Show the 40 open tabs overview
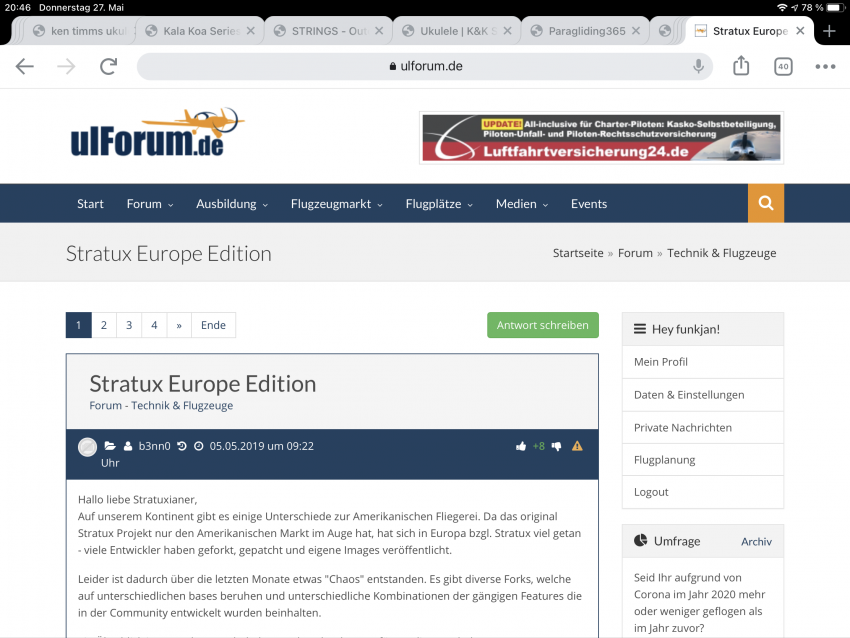The image size is (850, 638). pyautogui.click(x=783, y=67)
